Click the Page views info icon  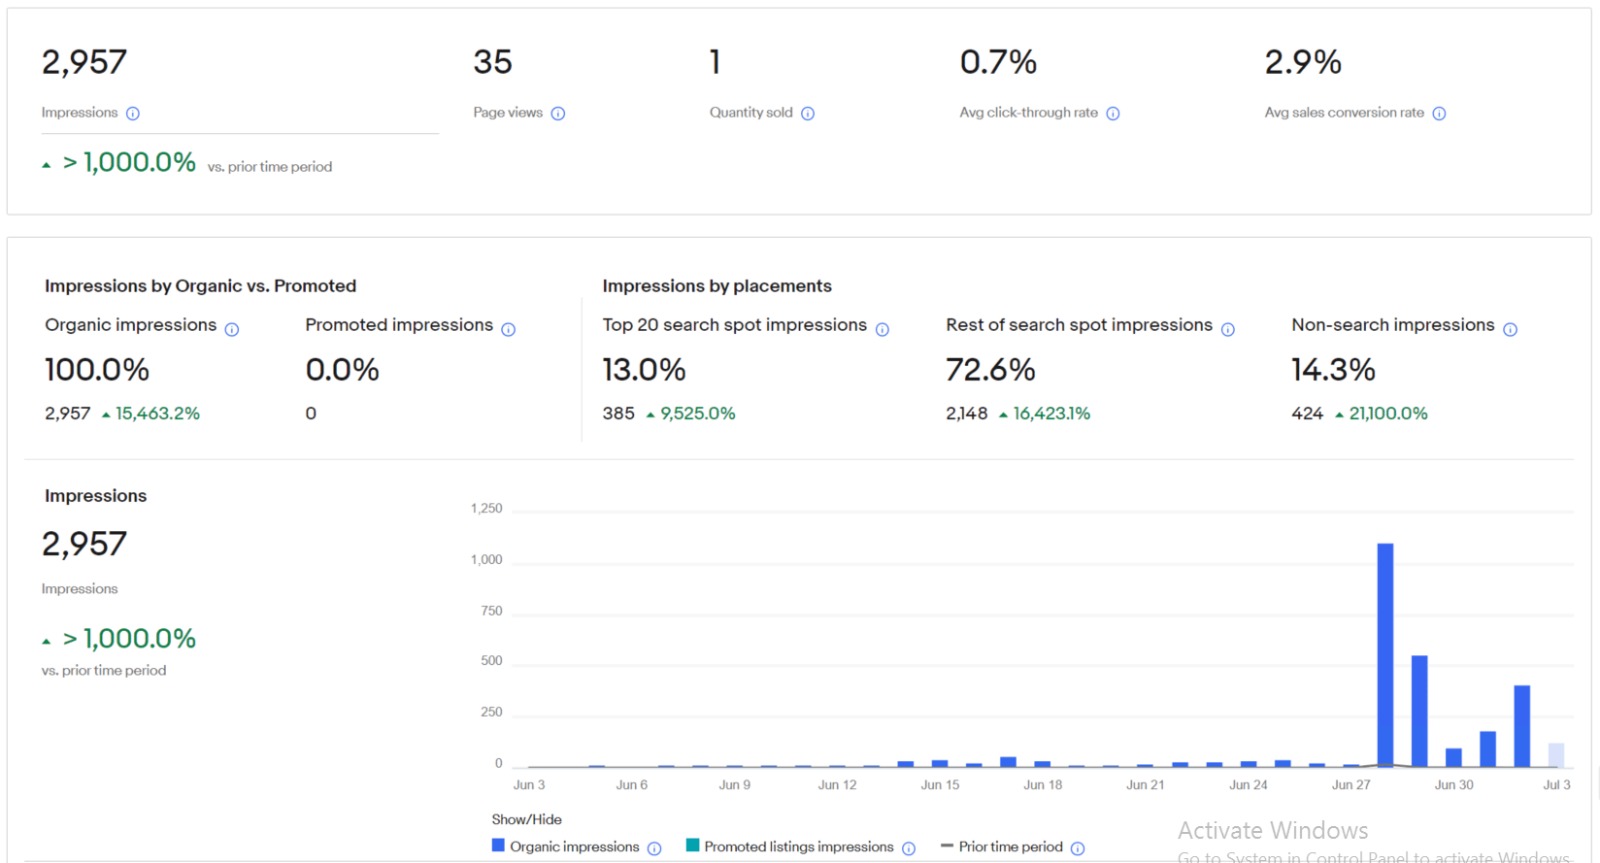(x=558, y=114)
